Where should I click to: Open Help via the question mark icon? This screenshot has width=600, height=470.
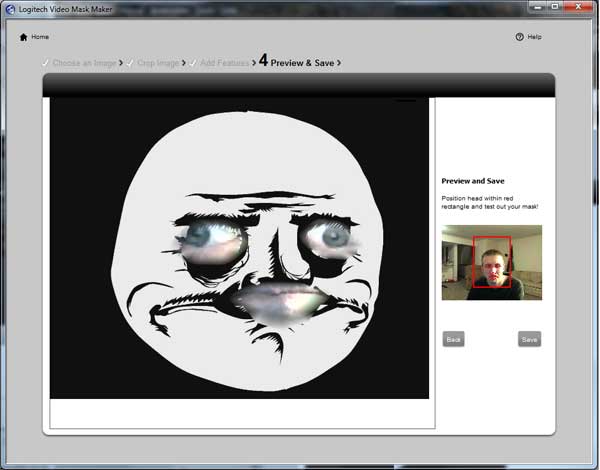519,37
